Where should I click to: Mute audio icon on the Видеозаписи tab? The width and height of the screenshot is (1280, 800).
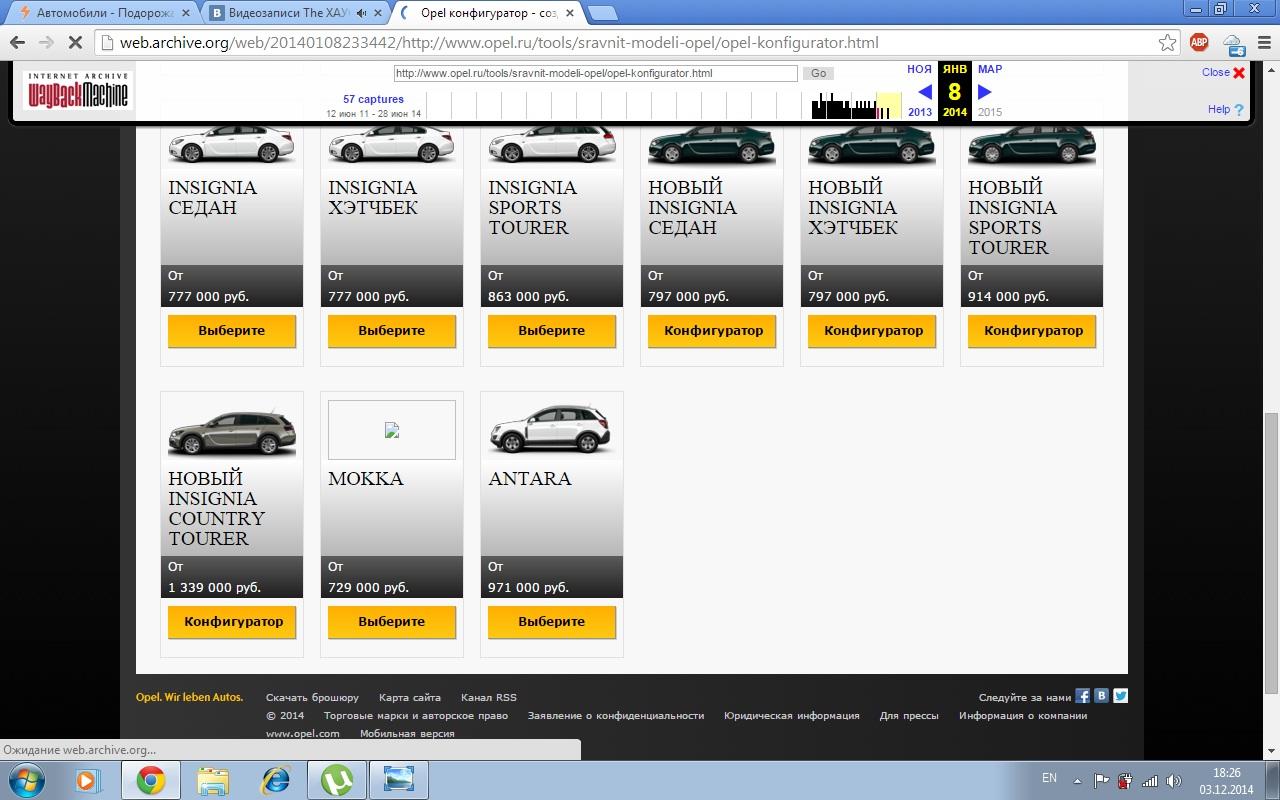click(x=361, y=13)
